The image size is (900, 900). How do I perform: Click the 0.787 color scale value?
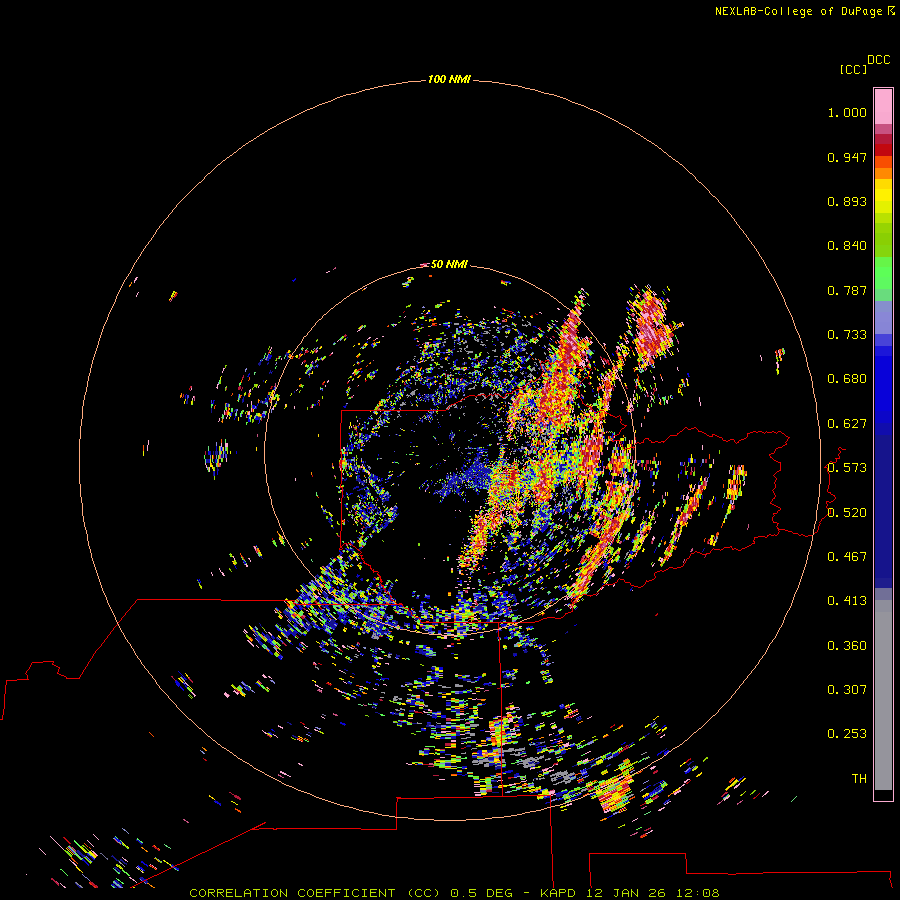click(x=847, y=290)
